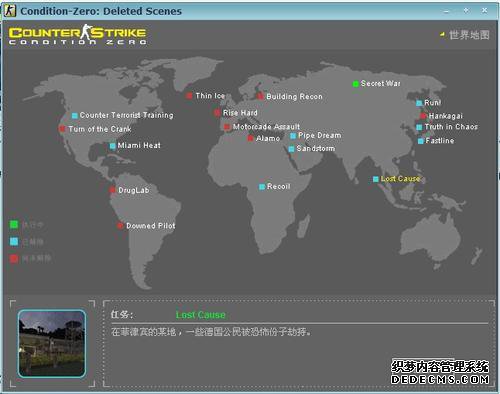500x394 pixels.
Task: Open the Motorcade Assault mission label
Action: 266,127
